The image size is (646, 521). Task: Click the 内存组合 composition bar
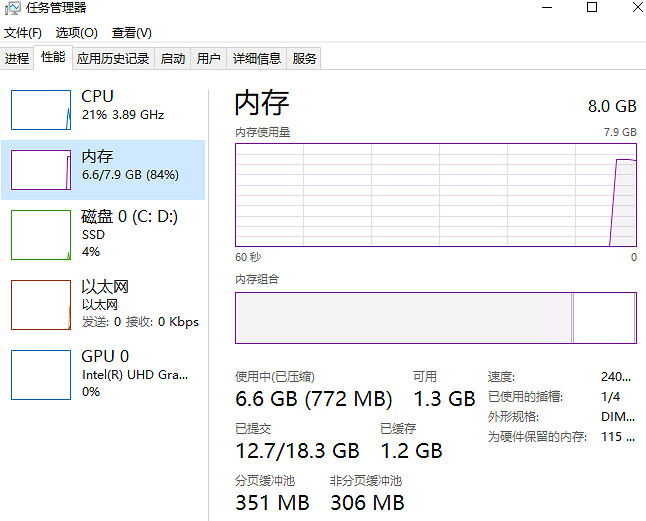click(435, 317)
